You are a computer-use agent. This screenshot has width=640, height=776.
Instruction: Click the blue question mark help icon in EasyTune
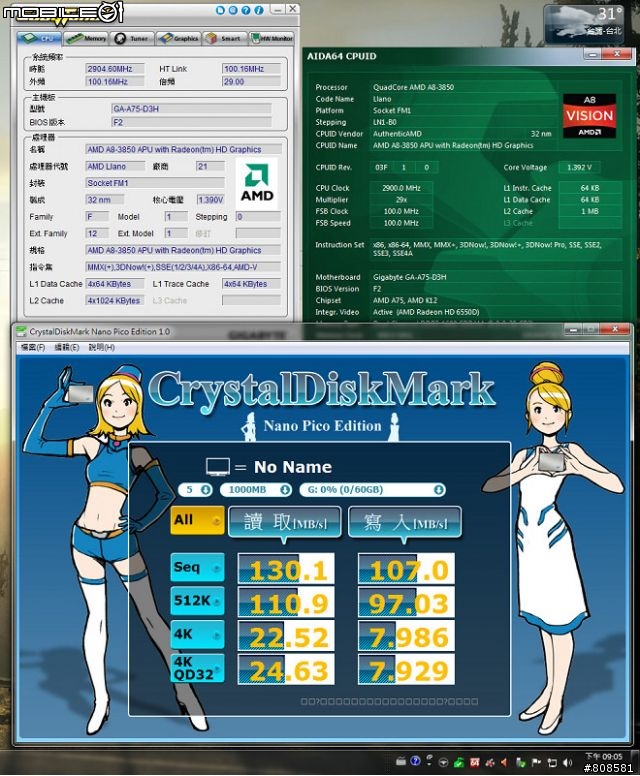tap(246, 9)
